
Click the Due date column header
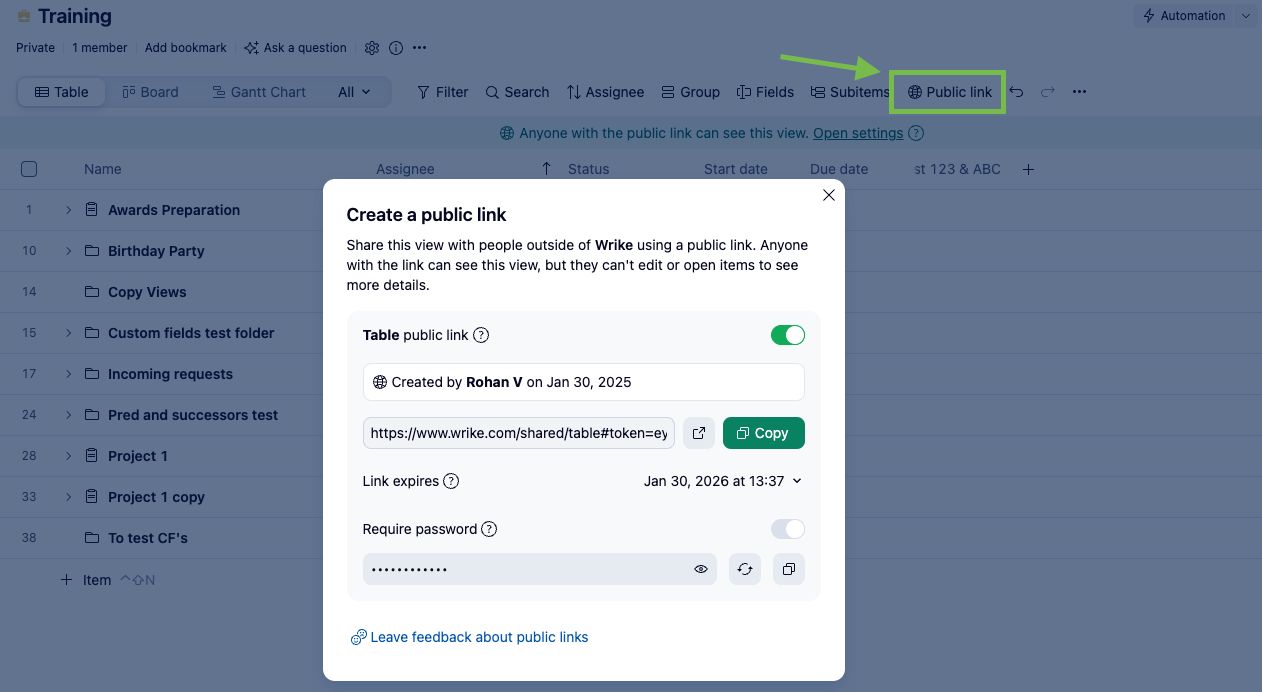click(x=839, y=169)
